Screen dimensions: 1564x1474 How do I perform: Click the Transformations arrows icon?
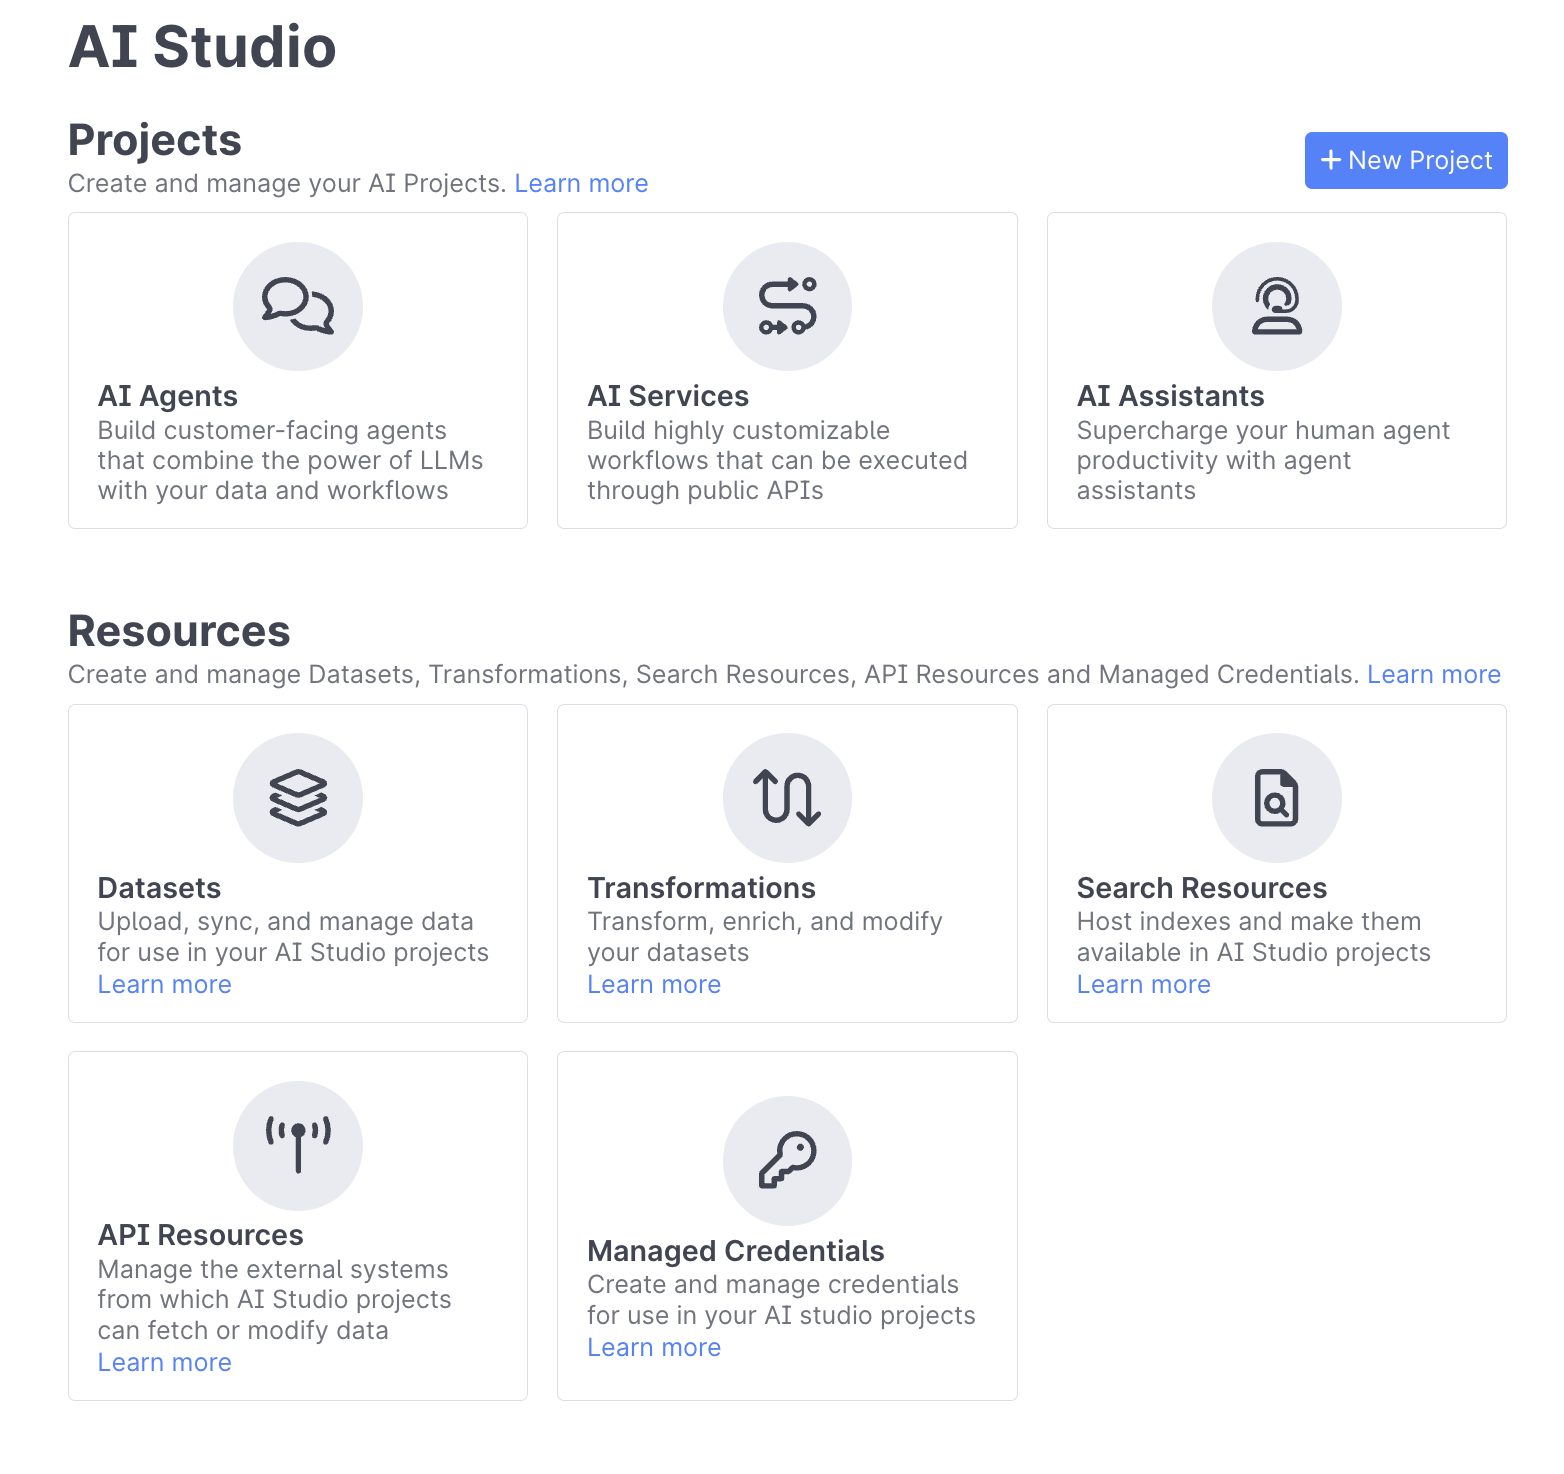pos(788,798)
